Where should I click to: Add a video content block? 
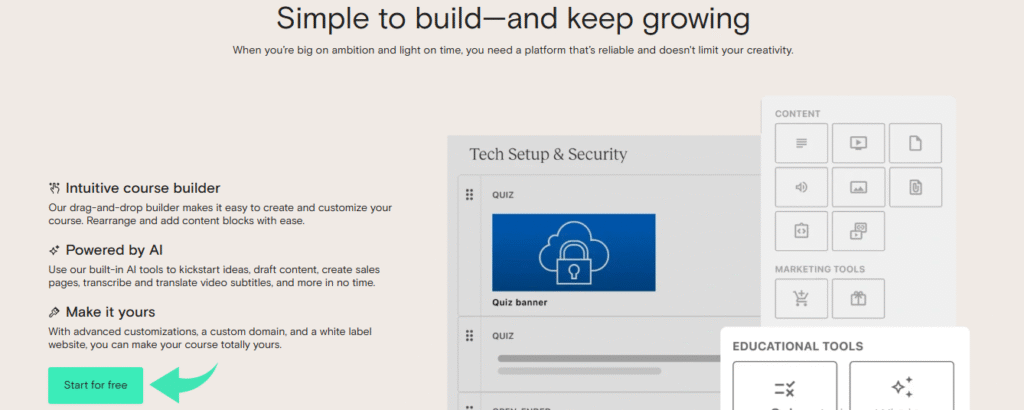coord(858,143)
